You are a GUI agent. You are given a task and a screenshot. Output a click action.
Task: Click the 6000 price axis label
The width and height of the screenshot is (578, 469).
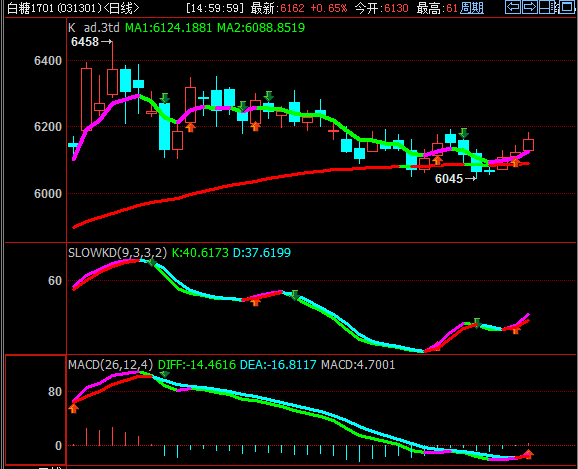(x=48, y=194)
